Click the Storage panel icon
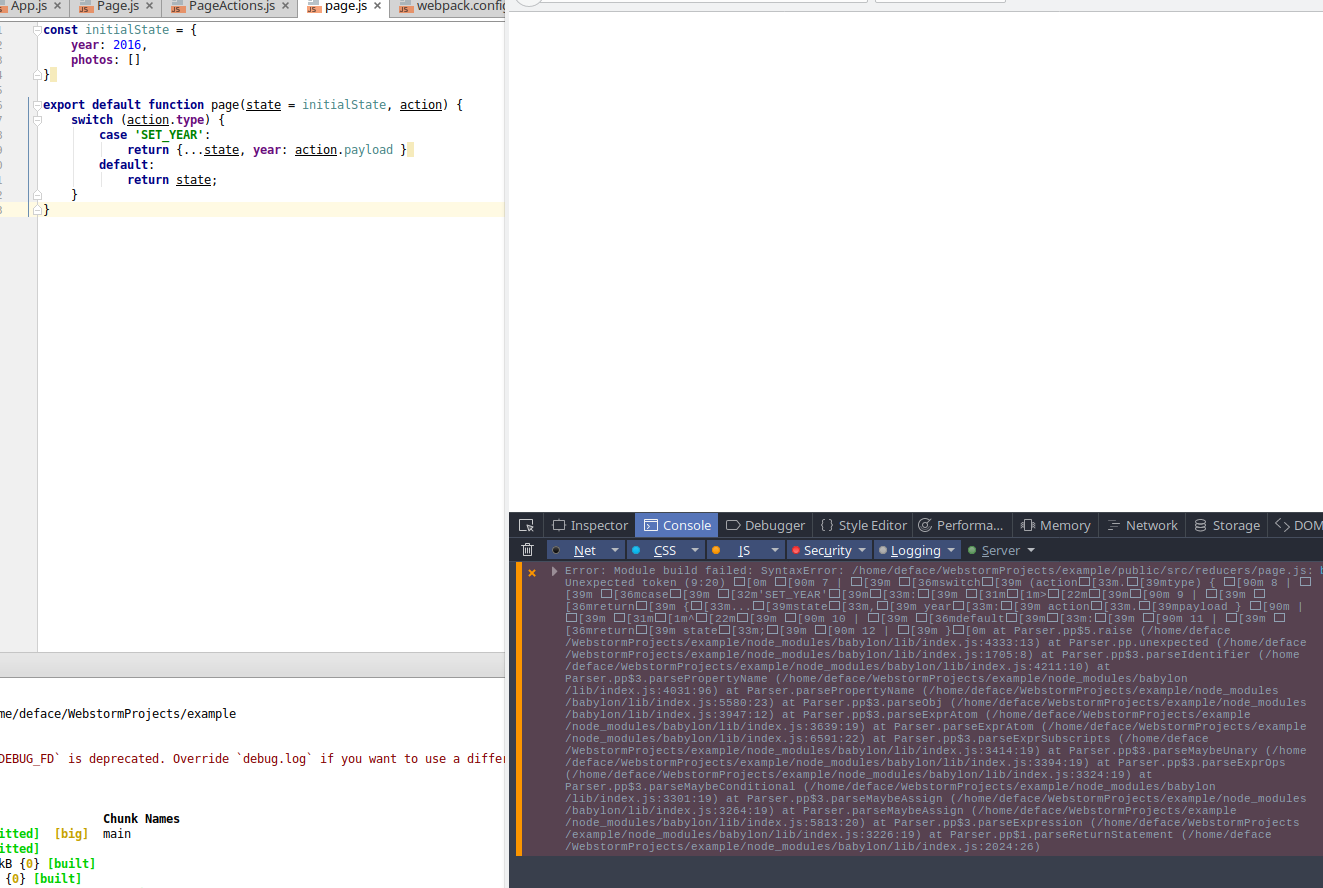The height and width of the screenshot is (888, 1323). (x=1200, y=525)
